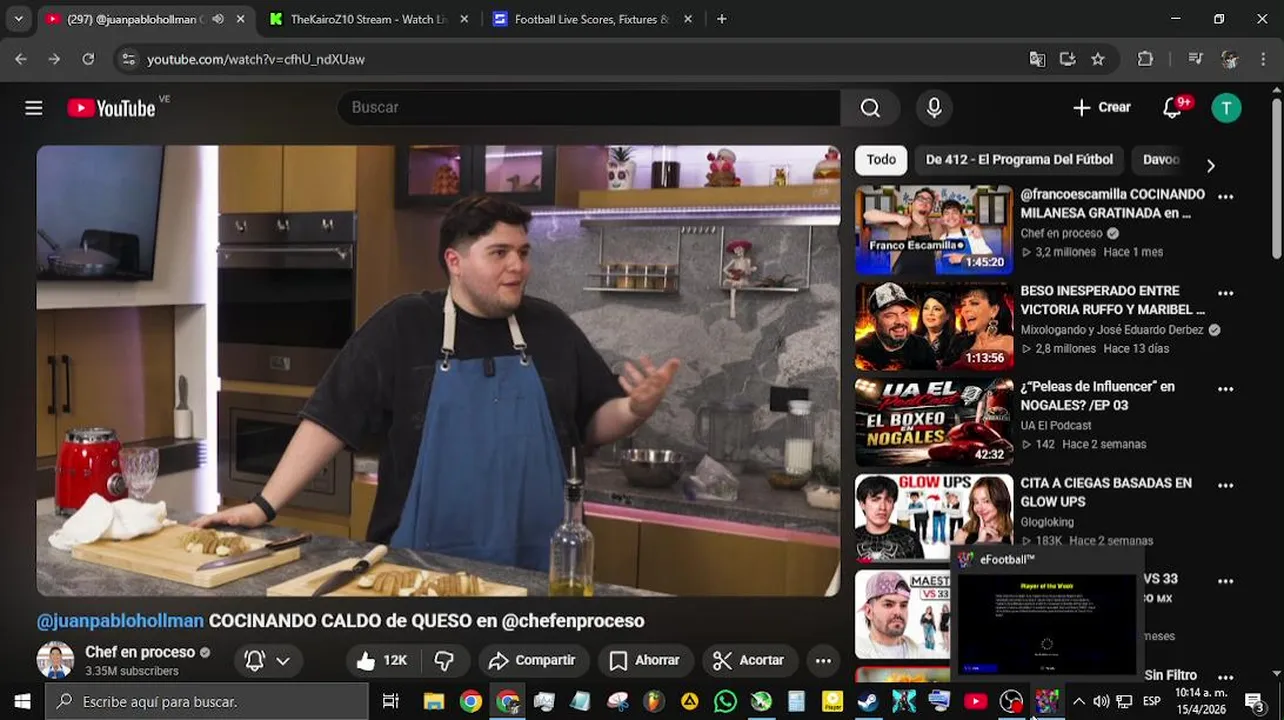Select the 'Davoo' filter chip
1284x720 pixels.
(1161, 159)
